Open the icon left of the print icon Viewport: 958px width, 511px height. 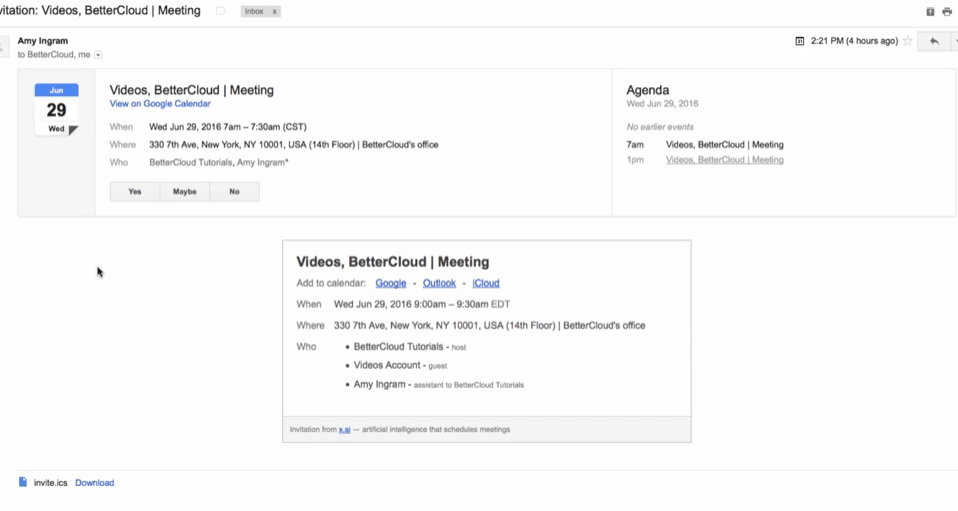(930, 12)
